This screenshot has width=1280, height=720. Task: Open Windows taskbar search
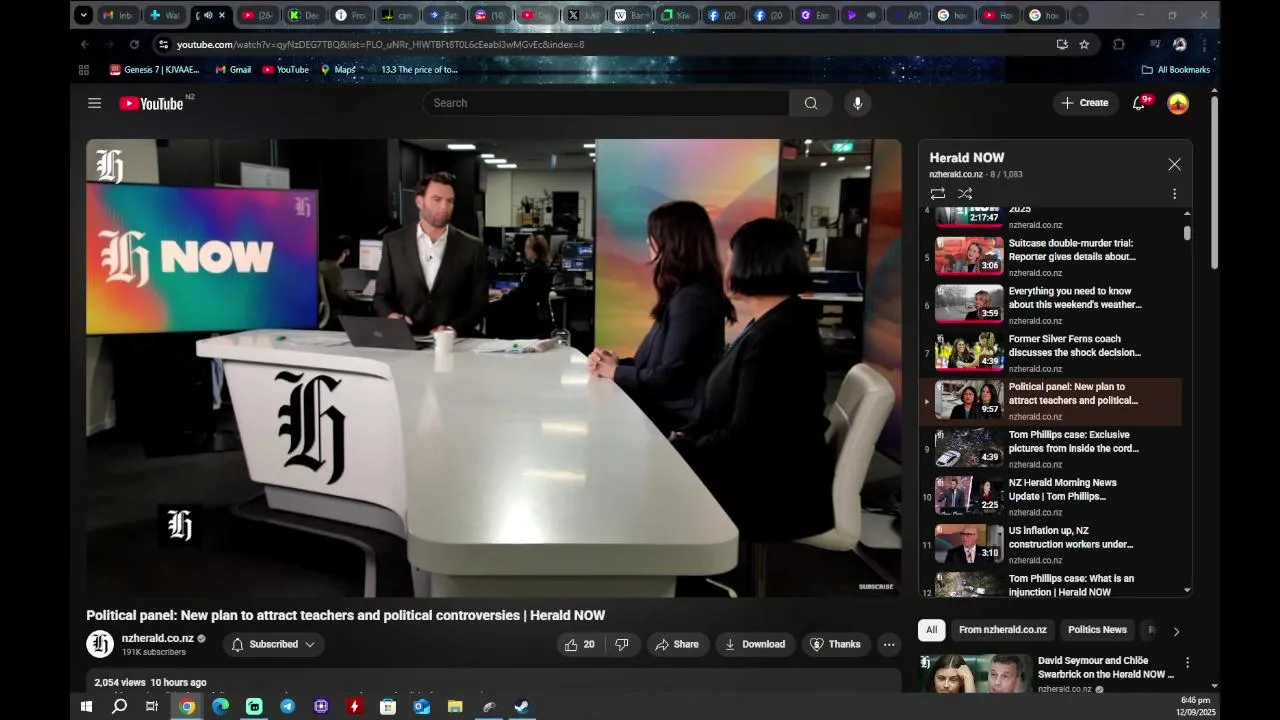(x=119, y=706)
